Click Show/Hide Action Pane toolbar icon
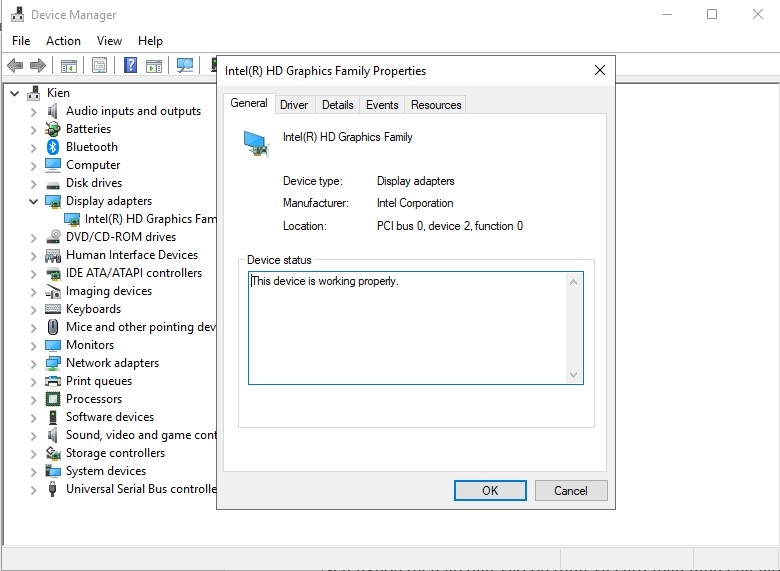This screenshot has width=780, height=571. pos(154,65)
